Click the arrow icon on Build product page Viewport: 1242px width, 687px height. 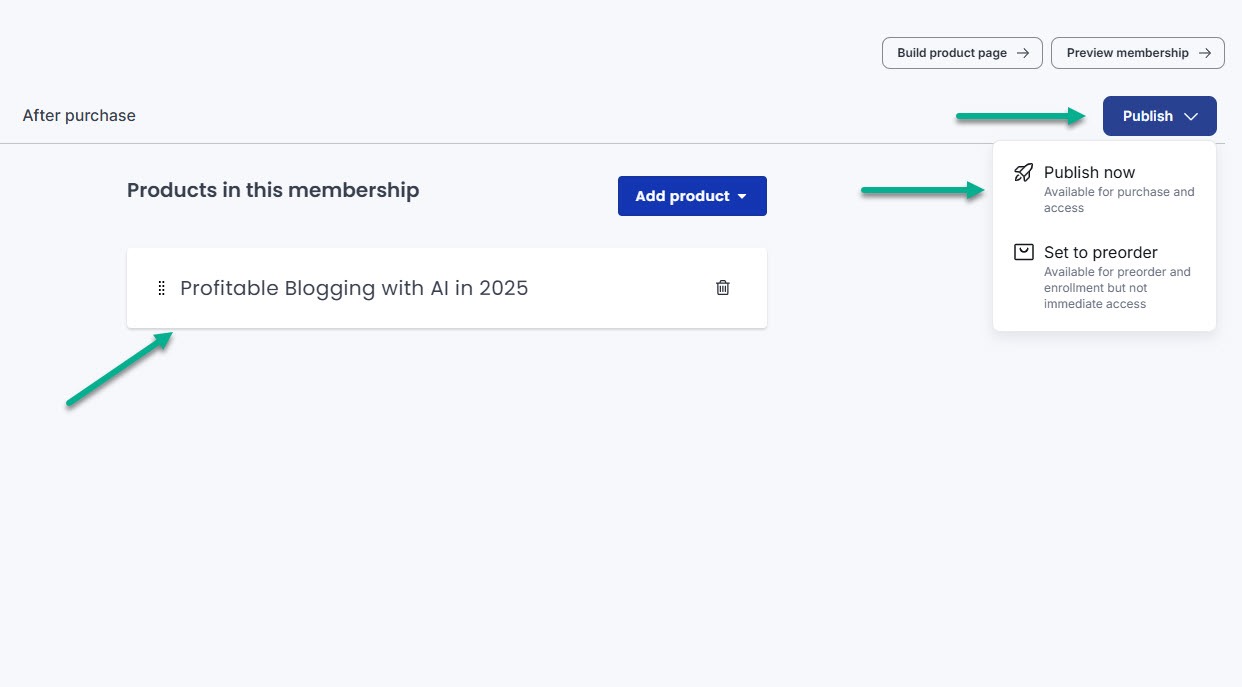1022,53
